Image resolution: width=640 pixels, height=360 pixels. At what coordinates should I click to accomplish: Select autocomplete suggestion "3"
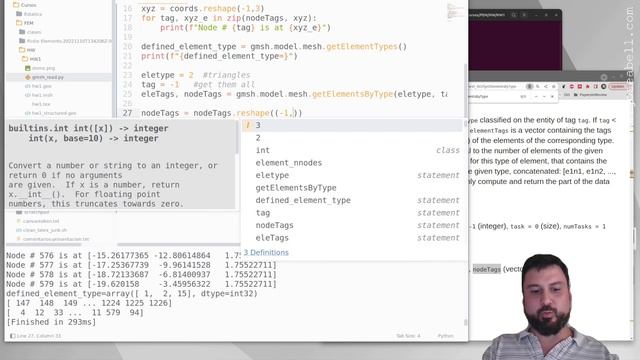tap(353, 125)
